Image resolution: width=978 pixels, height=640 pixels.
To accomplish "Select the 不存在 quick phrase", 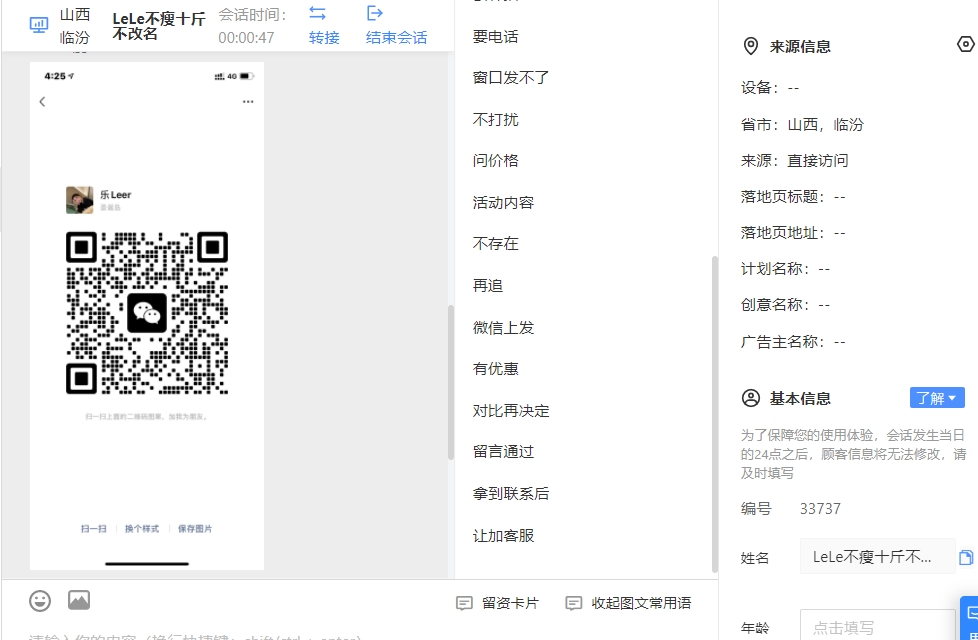I will pos(495,243).
